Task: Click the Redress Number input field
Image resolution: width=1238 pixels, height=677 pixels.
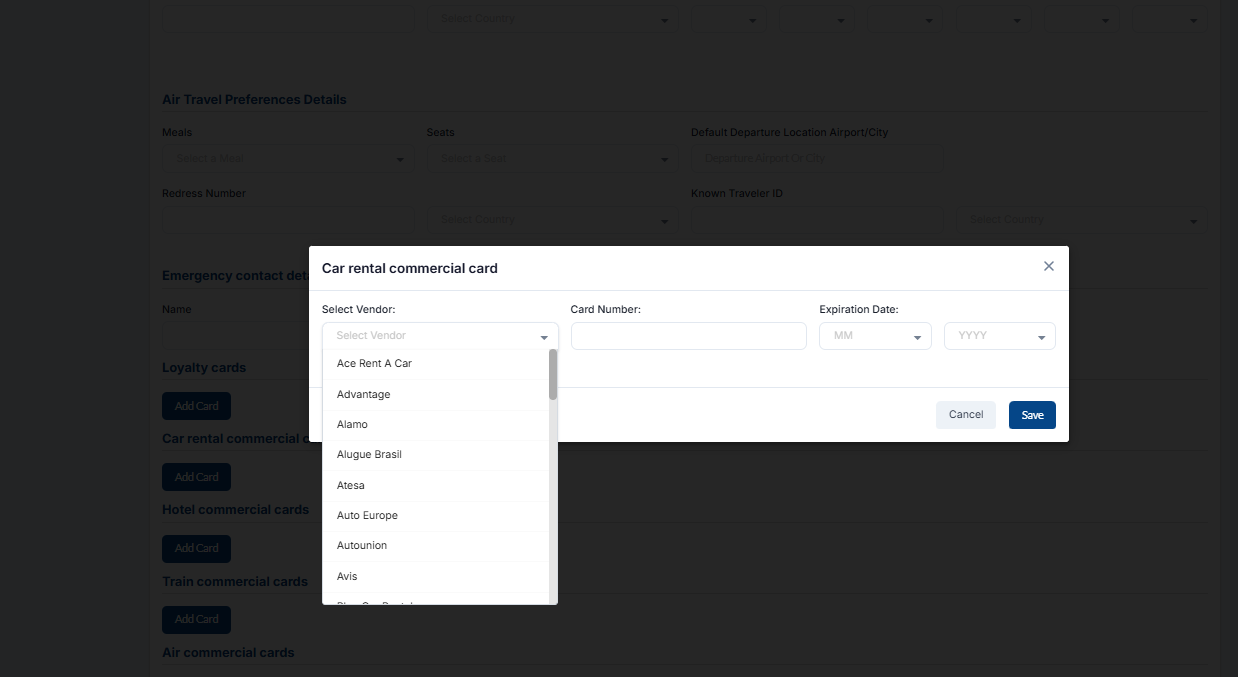Action: 287,219
